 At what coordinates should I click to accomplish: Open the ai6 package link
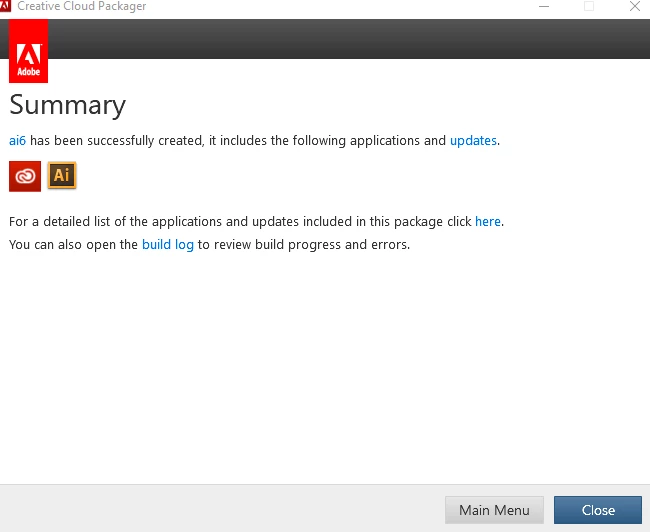pos(17,141)
